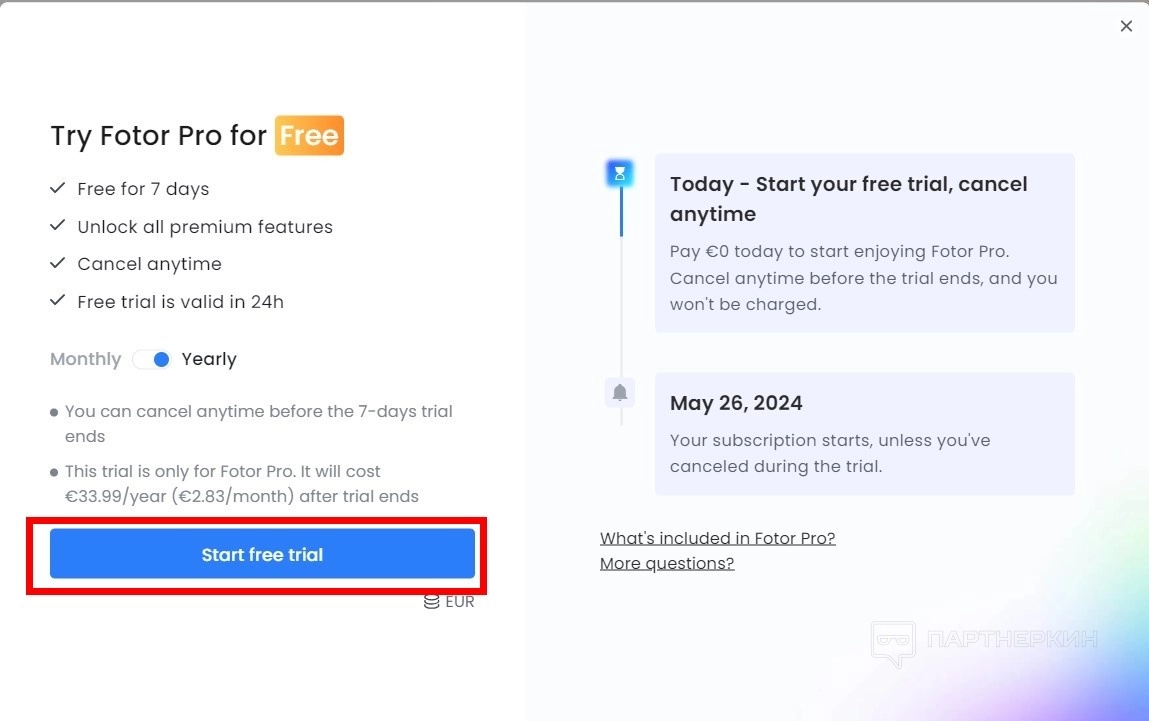Click the checkmark beside Unlock all premium features

(58, 226)
